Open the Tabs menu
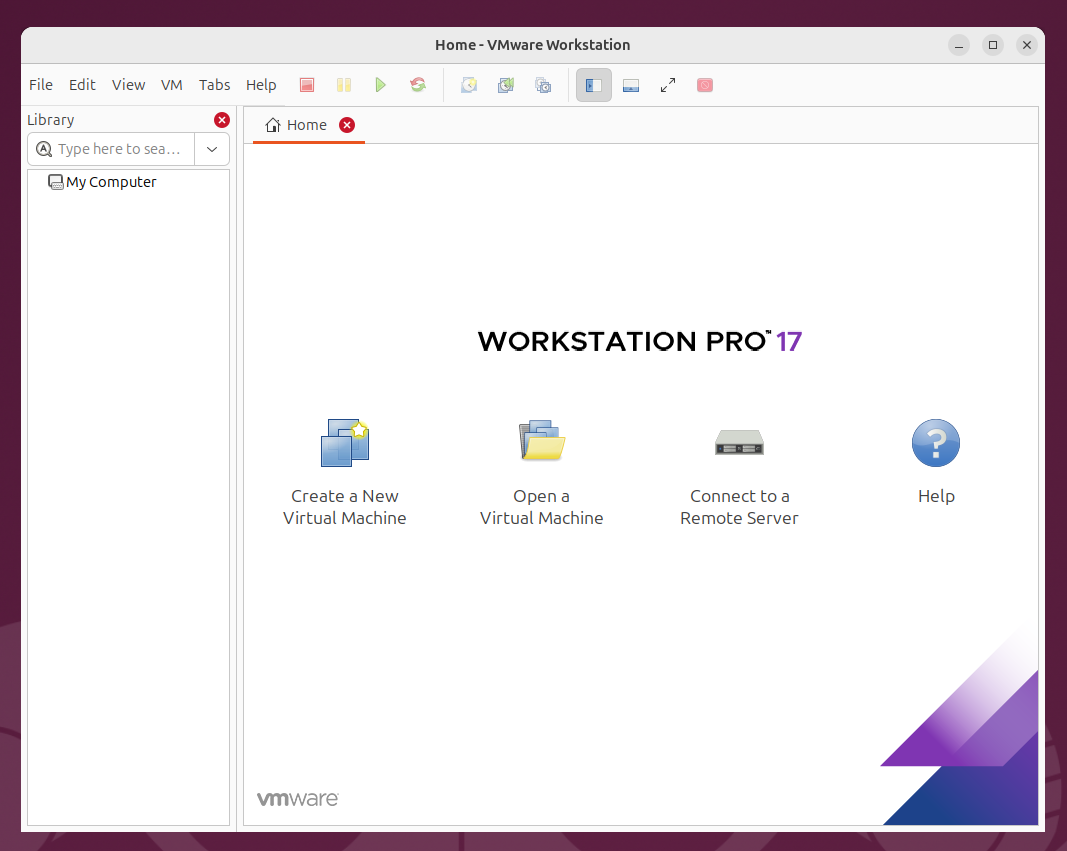The image size is (1067, 851). pyautogui.click(x=214, y=84)
